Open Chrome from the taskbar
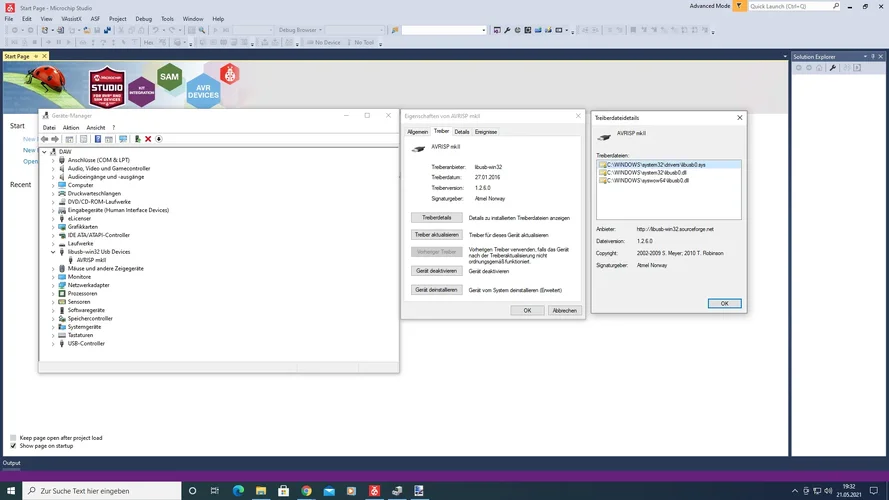Image resolution: width=889 pixels, height=500 pixels. pos(306,491)
